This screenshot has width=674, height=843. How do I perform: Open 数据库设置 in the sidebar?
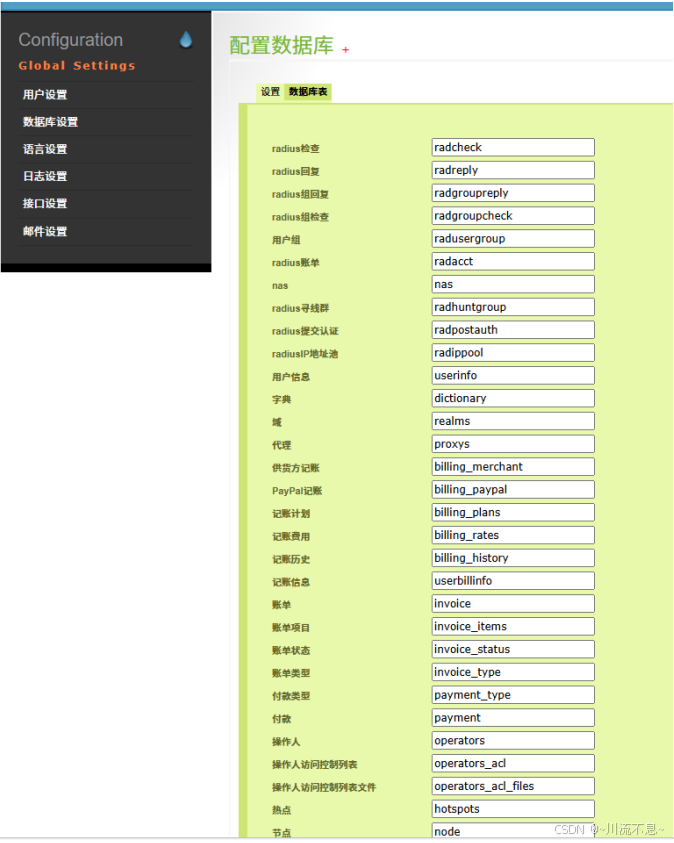(51, 122)
